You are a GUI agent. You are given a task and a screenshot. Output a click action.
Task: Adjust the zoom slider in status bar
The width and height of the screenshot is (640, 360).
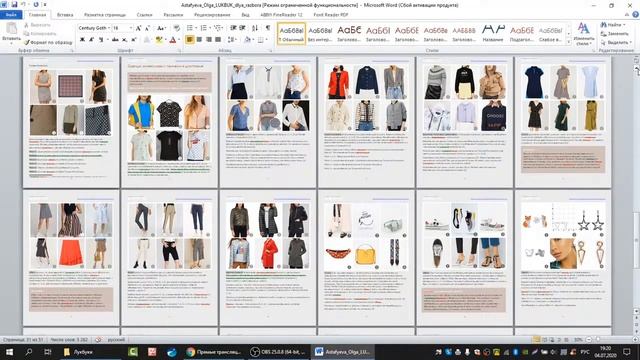click(x=598, y=340)
